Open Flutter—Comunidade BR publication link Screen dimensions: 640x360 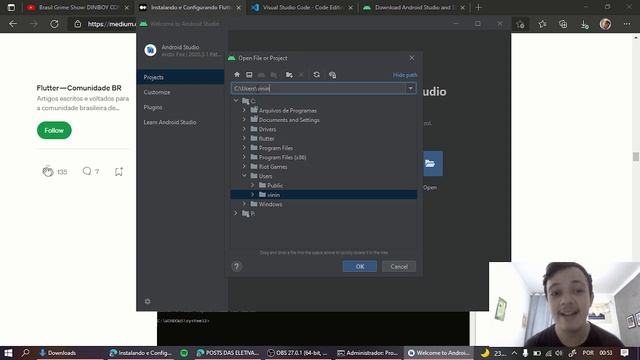79,88
